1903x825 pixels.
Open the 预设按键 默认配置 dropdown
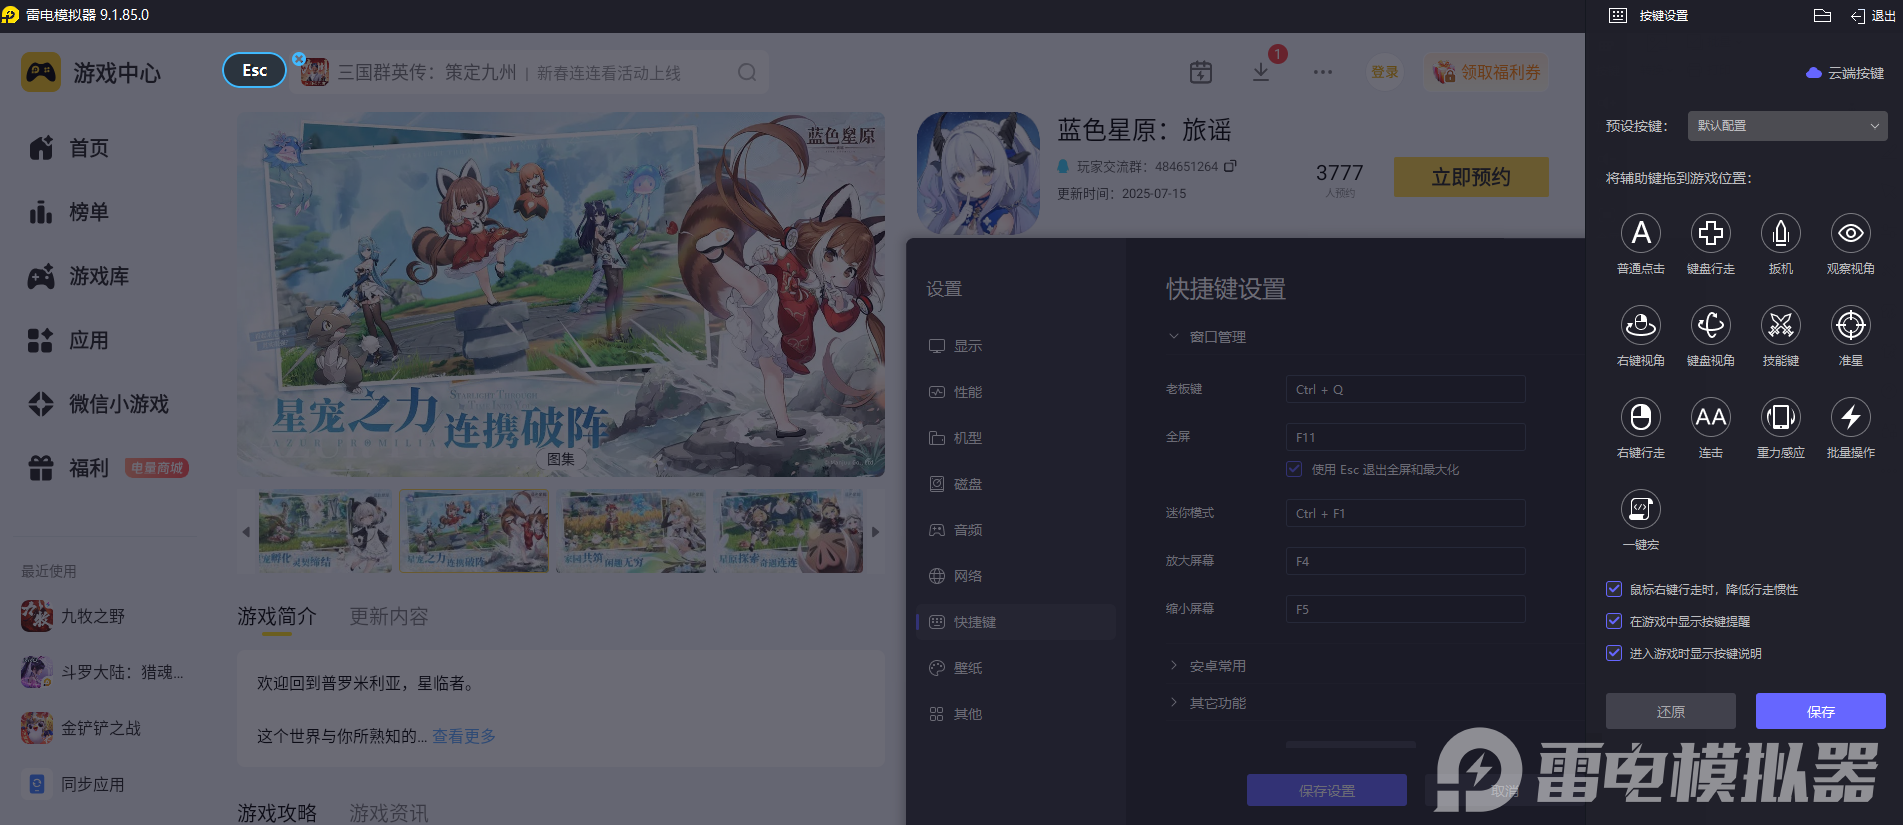pos(1787,126)
